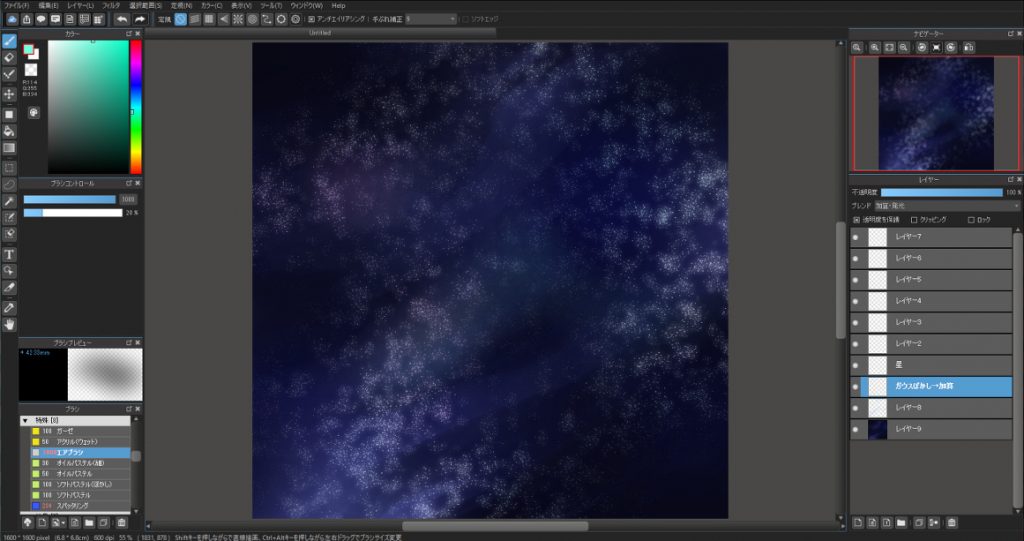Click the Undo arrow
The image size is (1024, 541).
(x=121, y=20)
